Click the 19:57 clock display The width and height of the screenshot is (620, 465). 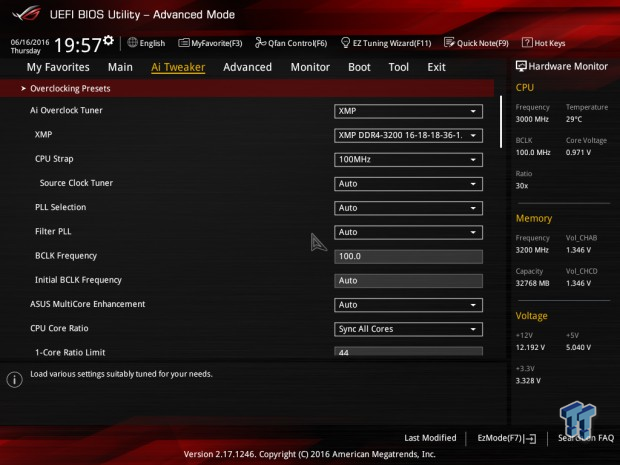click(78, 45)
